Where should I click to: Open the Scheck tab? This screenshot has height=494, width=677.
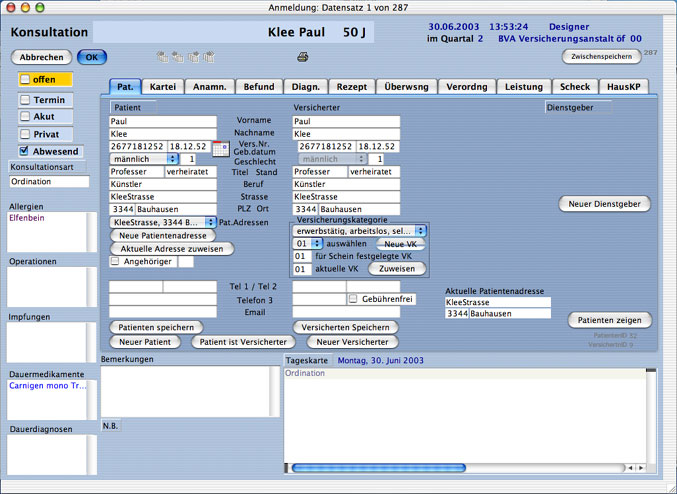575,86
